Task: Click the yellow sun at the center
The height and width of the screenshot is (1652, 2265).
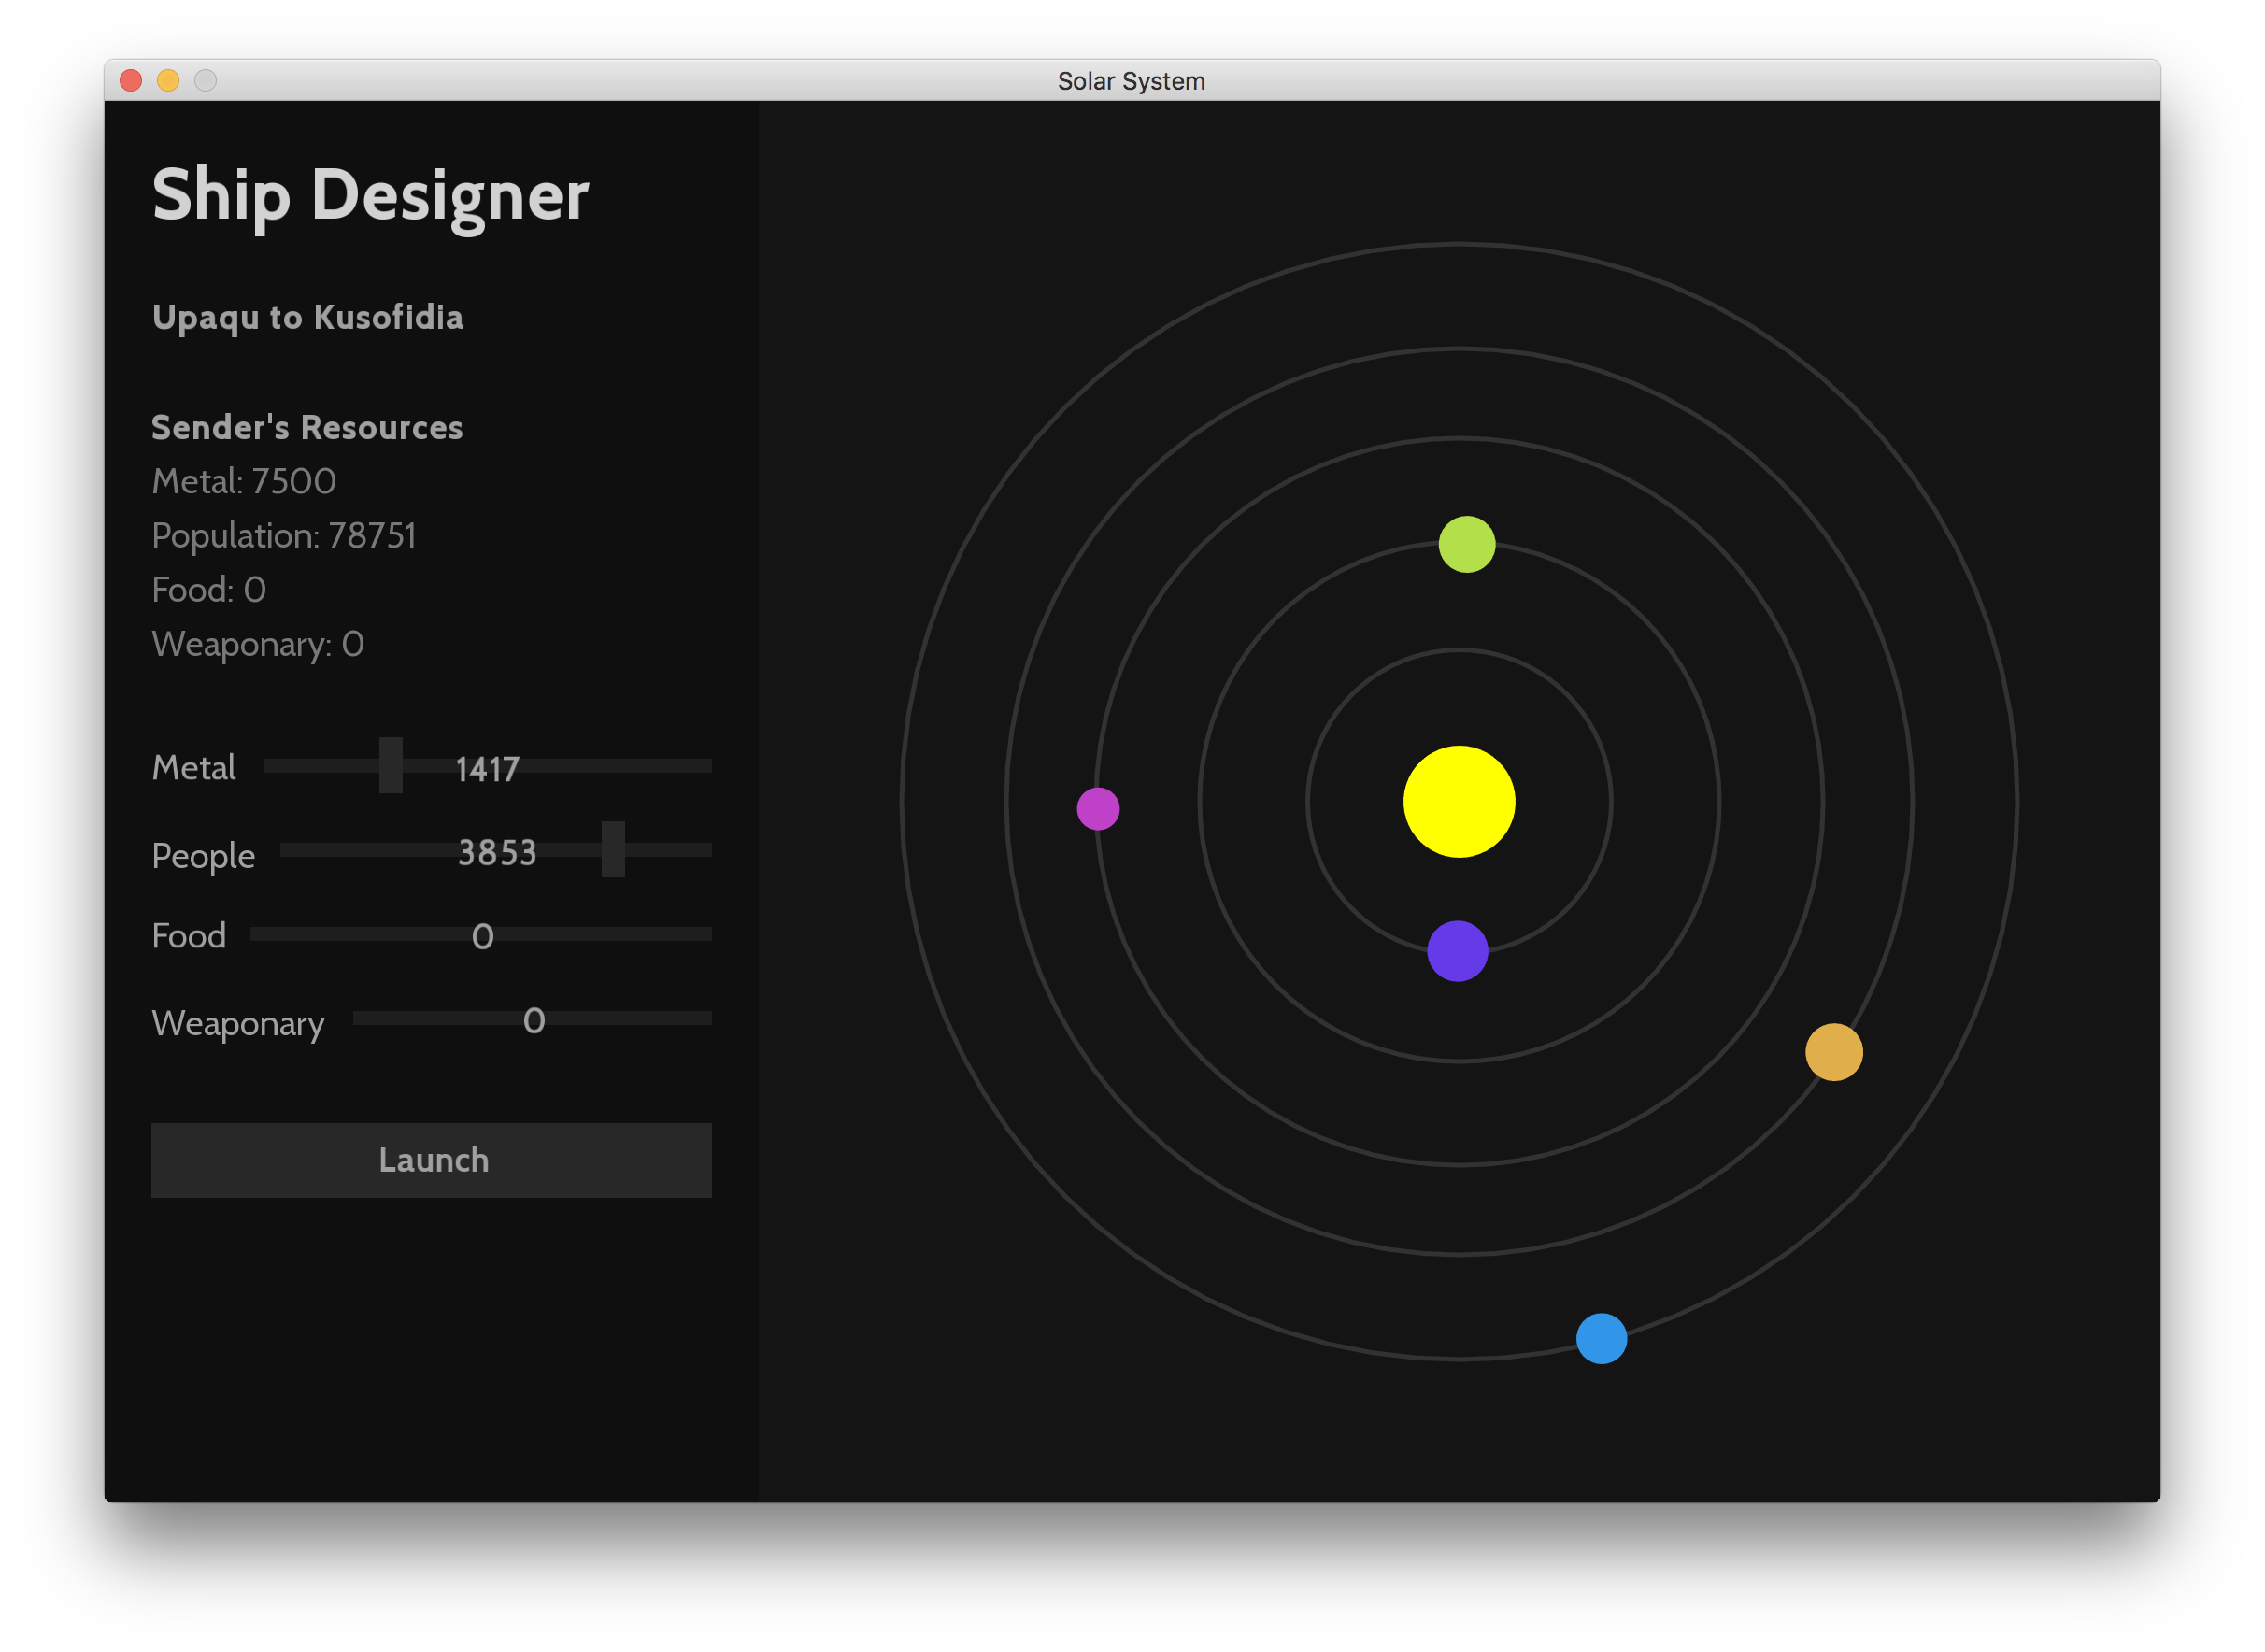Action: tap(1459, 802)
